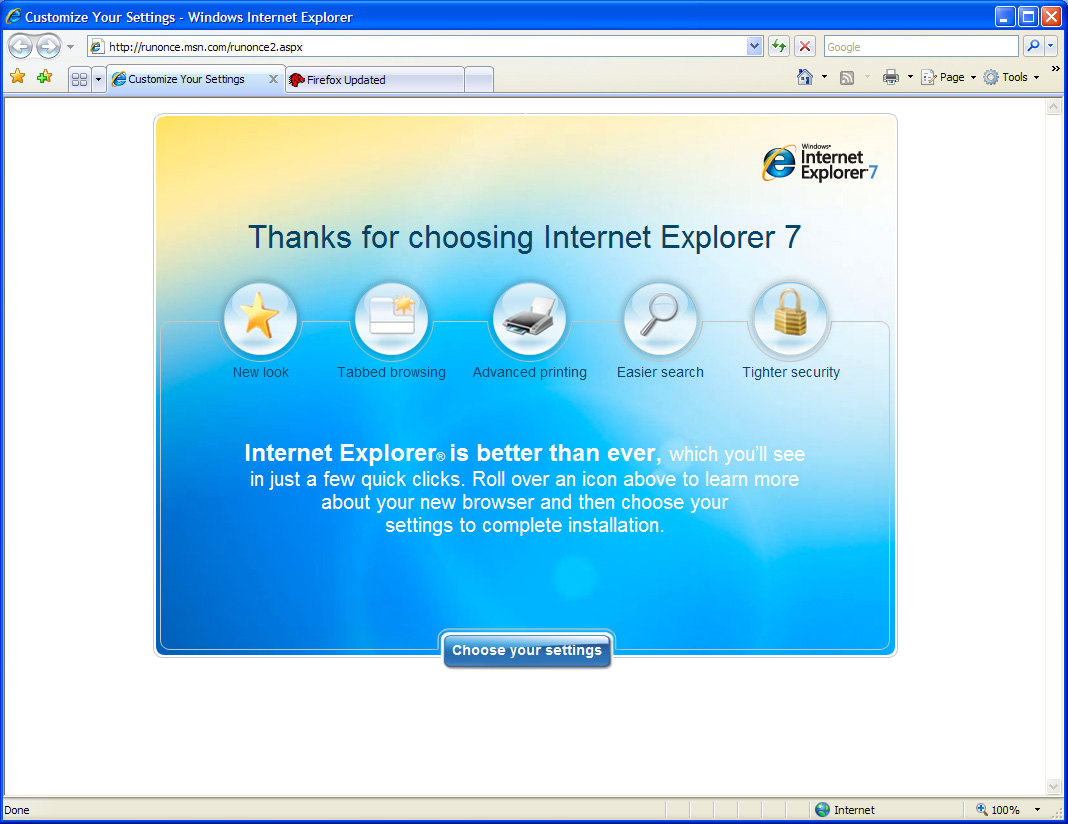Click the RSS Feeds icon

tap(847, 78)
